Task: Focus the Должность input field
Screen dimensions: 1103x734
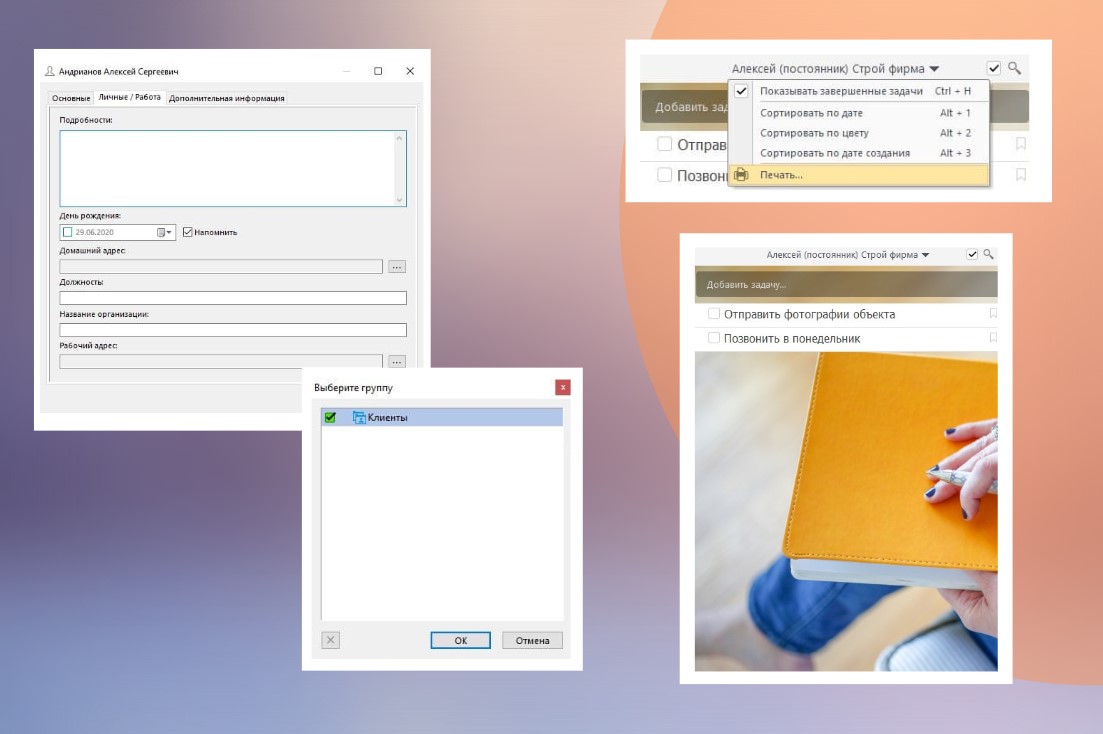Action: pos(233,298)
